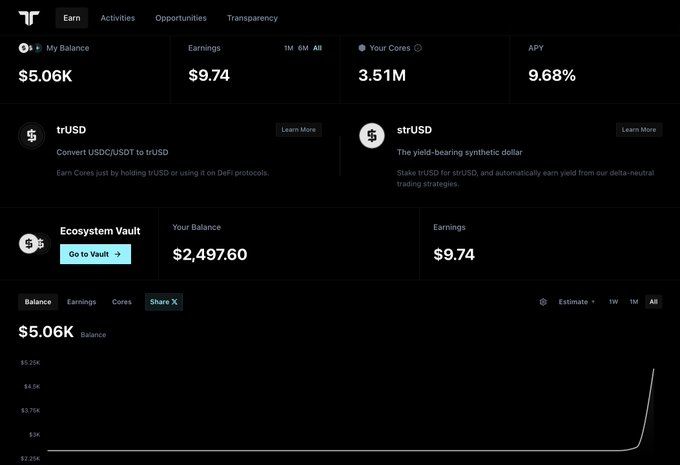This screenshot has height=465, width=680.
Task: Select All earnings period
Action: pos(317,48)
